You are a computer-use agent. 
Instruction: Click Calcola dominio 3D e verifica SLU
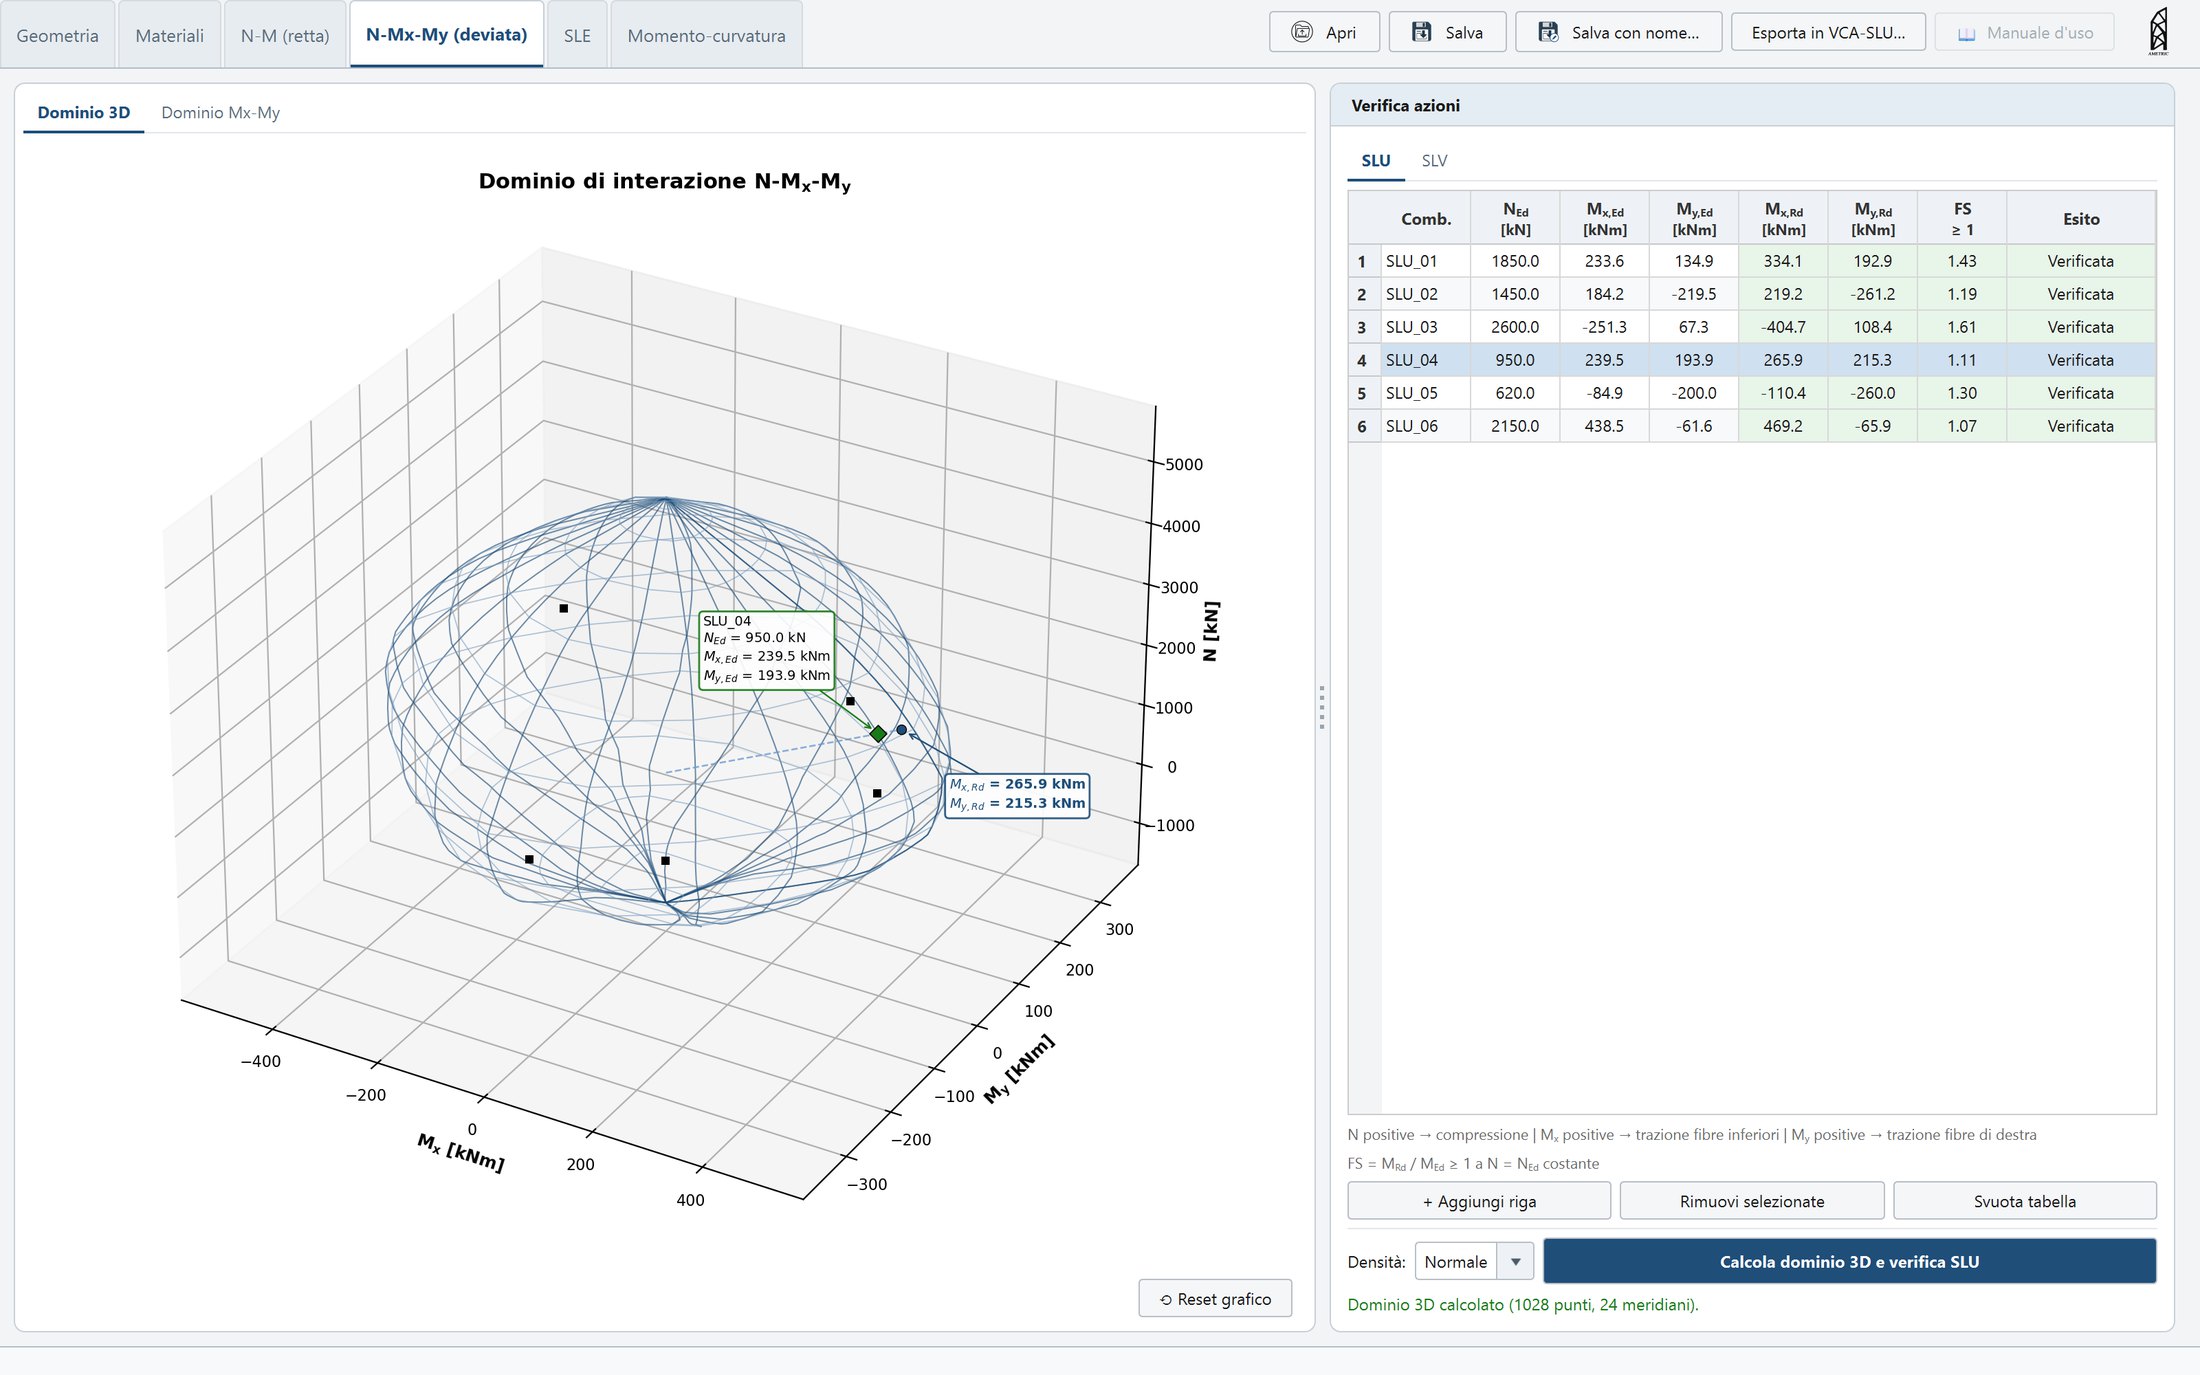coord(1849,1261)
